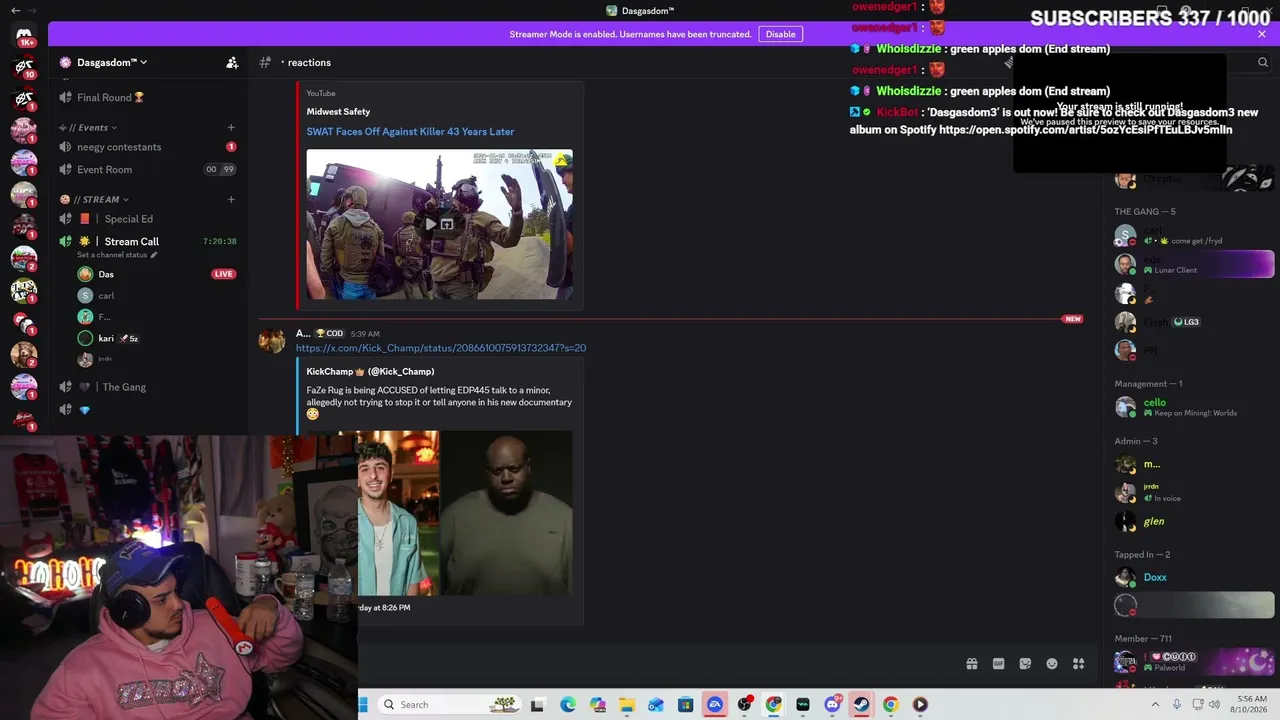Viewport: 1280px width, 720px height.
Task: Open member Doxx in Tapped In list
Action: point(1194,577)
